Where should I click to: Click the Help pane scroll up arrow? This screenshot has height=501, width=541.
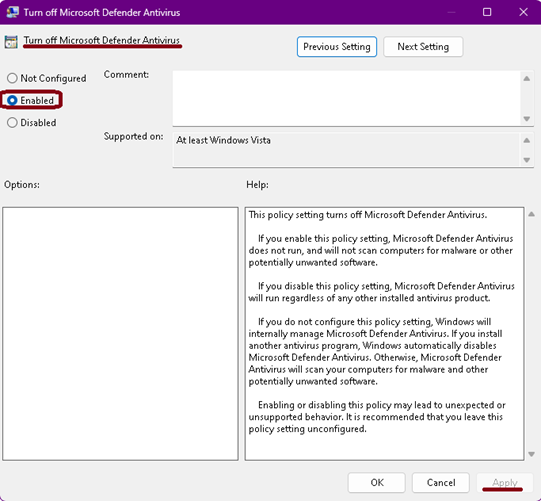[x=532, y=214]
